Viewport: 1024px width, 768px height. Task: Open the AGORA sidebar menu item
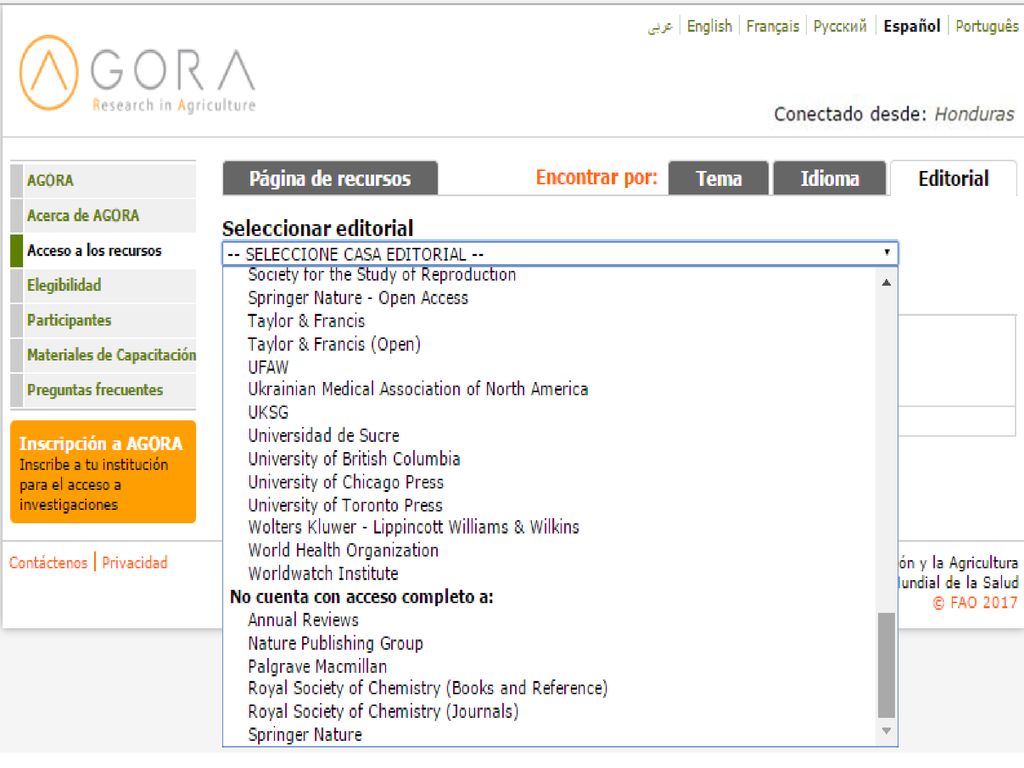click(x=104, y=180)
